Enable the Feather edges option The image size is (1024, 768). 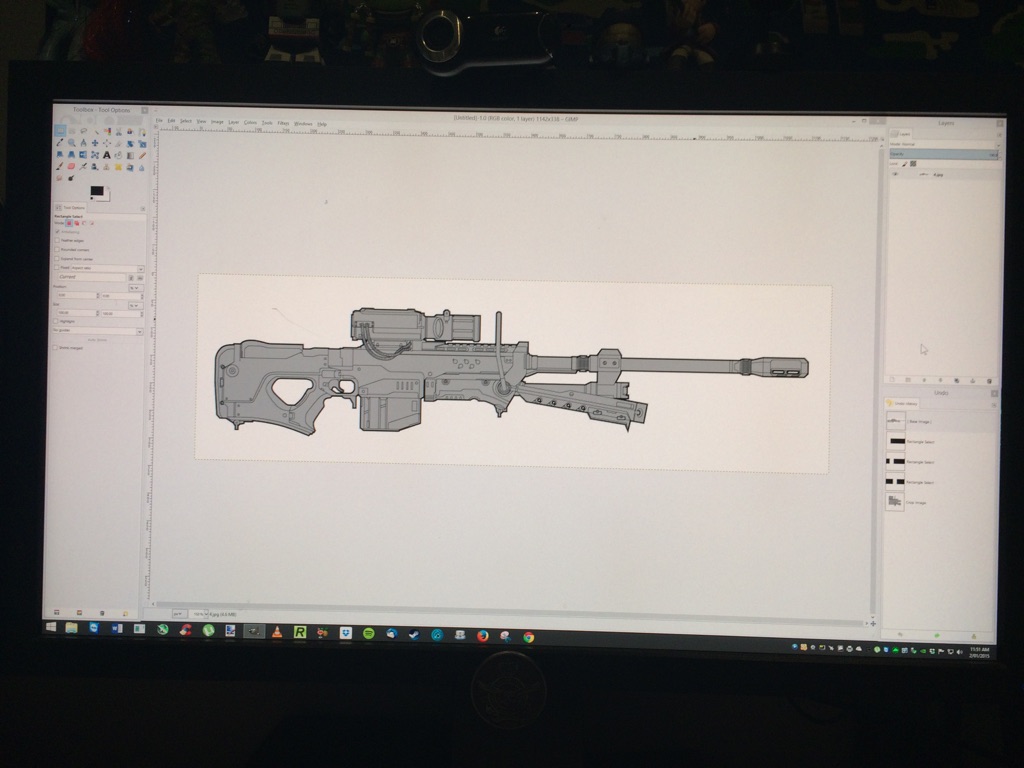(57, 240)
